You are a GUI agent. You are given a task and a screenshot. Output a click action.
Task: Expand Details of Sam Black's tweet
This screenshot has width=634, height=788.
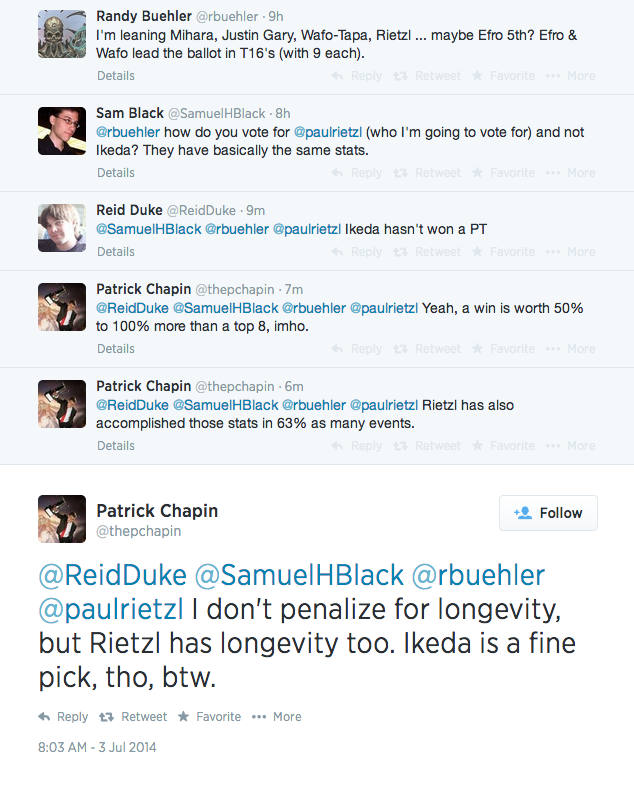click(x=116, y=173)
